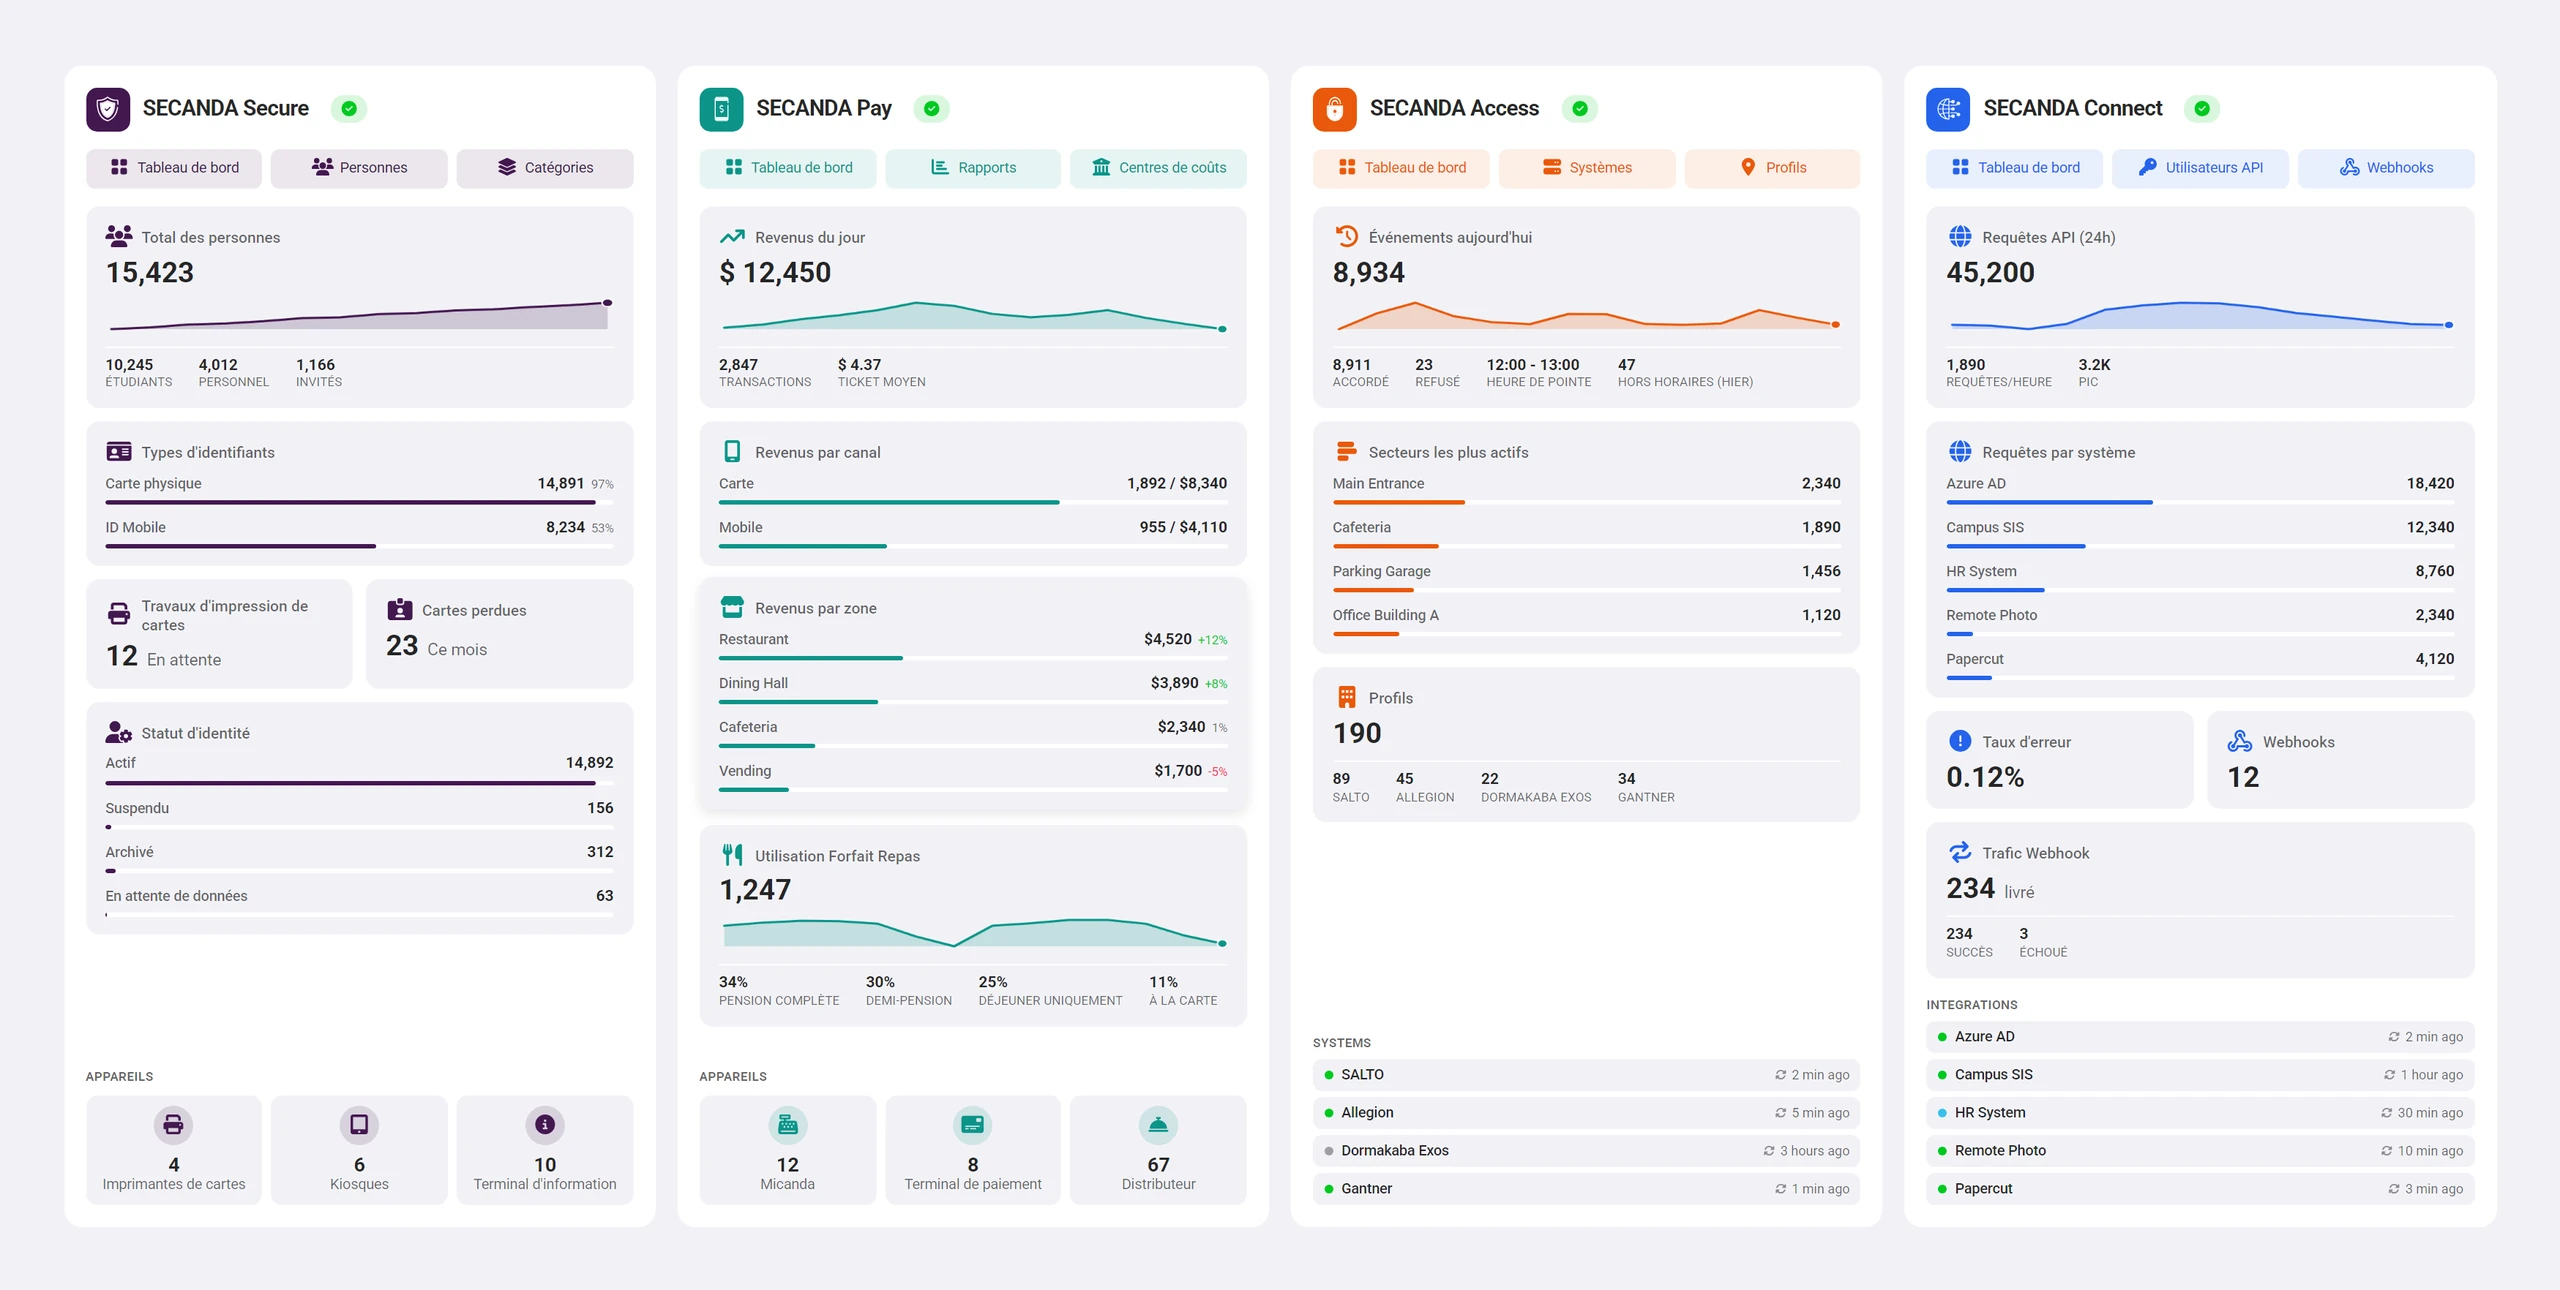
Task: Select the SALTO system row
Action: (1586, 1075)
